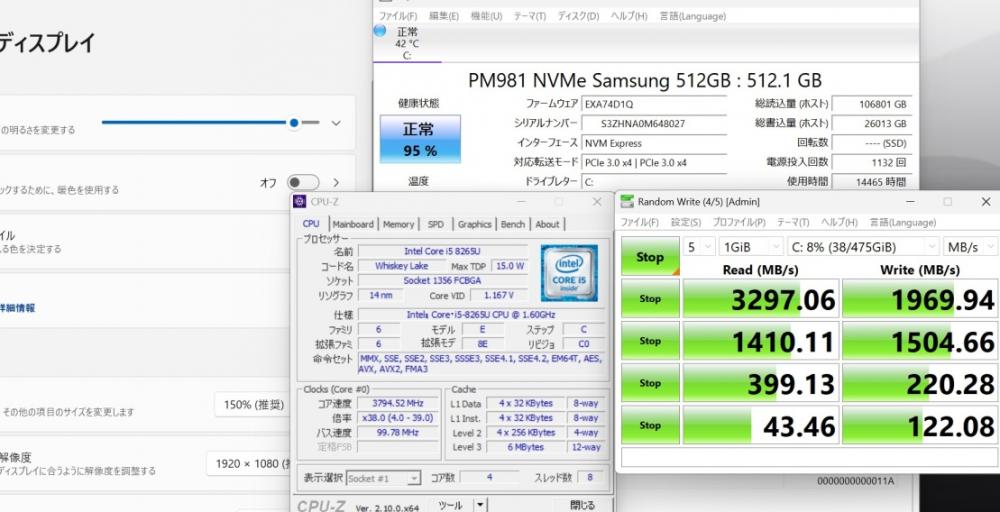The height and width of the screenshot is (512, 1000).
Task: Click the large top Stop button in CrystalDiskMark
Action: pyautogui.click(x=650, y=256)
